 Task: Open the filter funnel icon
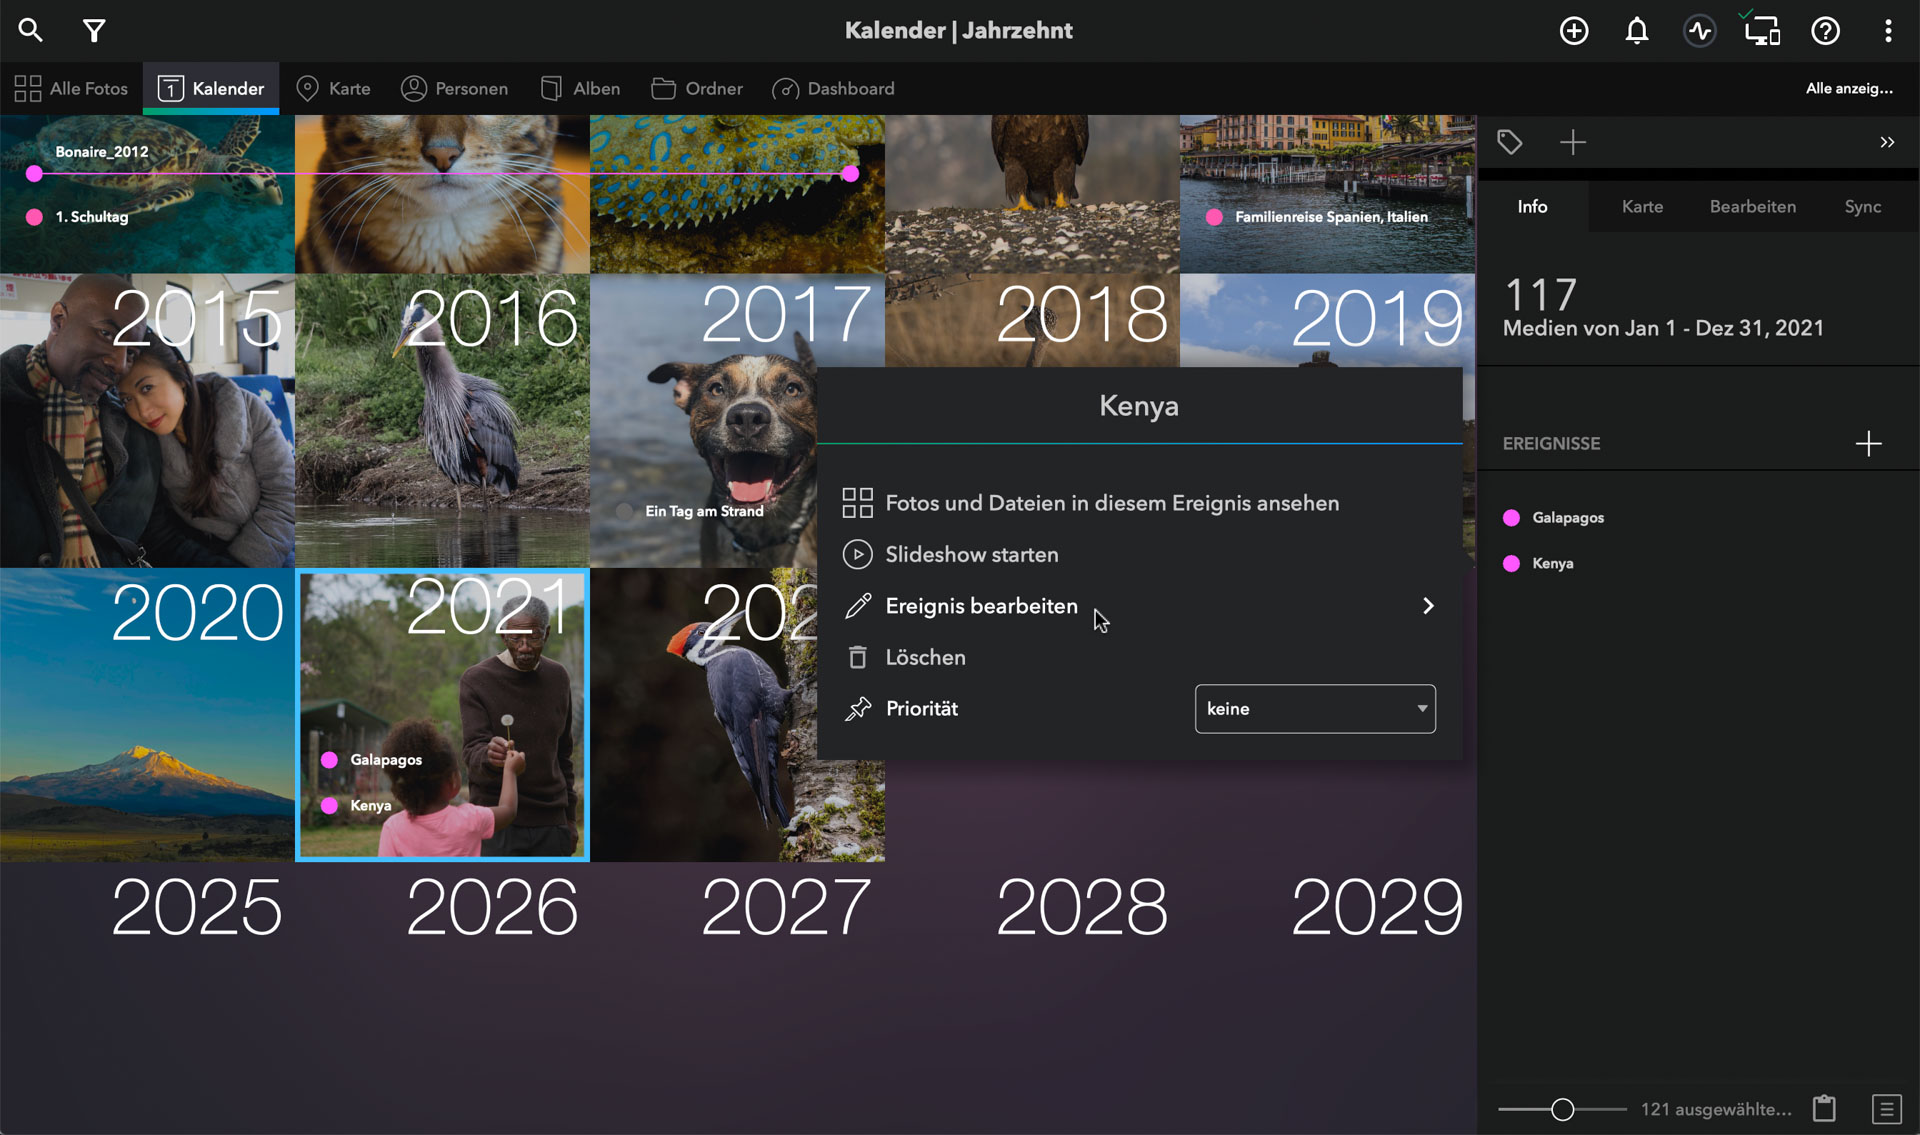(x=94, y=31)
